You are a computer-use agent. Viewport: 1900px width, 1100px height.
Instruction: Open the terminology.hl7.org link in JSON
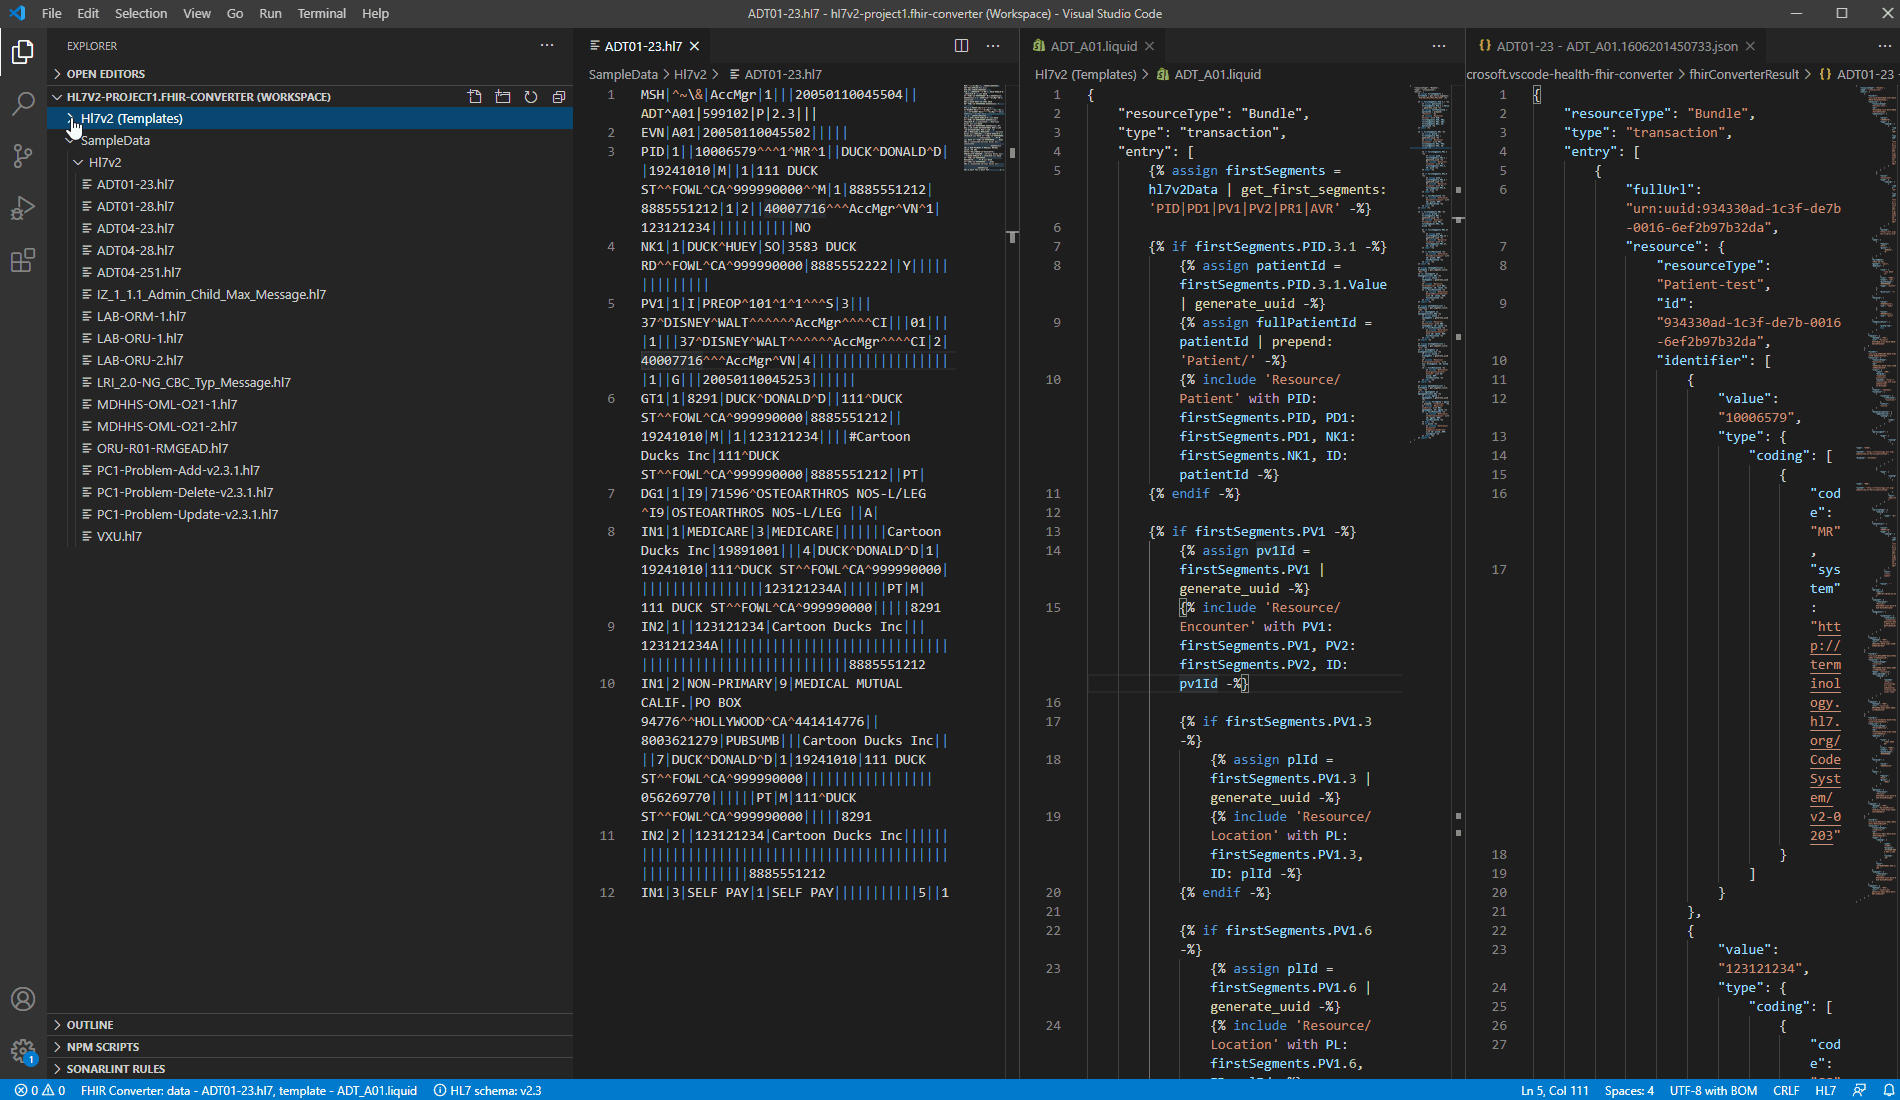[x=1825, y=731]
